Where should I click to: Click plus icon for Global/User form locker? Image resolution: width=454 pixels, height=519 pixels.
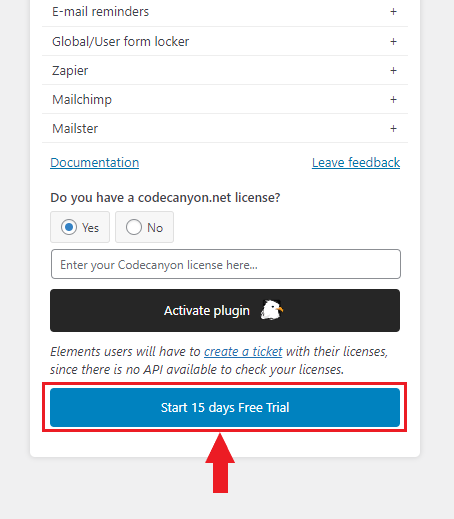point(393,41)
